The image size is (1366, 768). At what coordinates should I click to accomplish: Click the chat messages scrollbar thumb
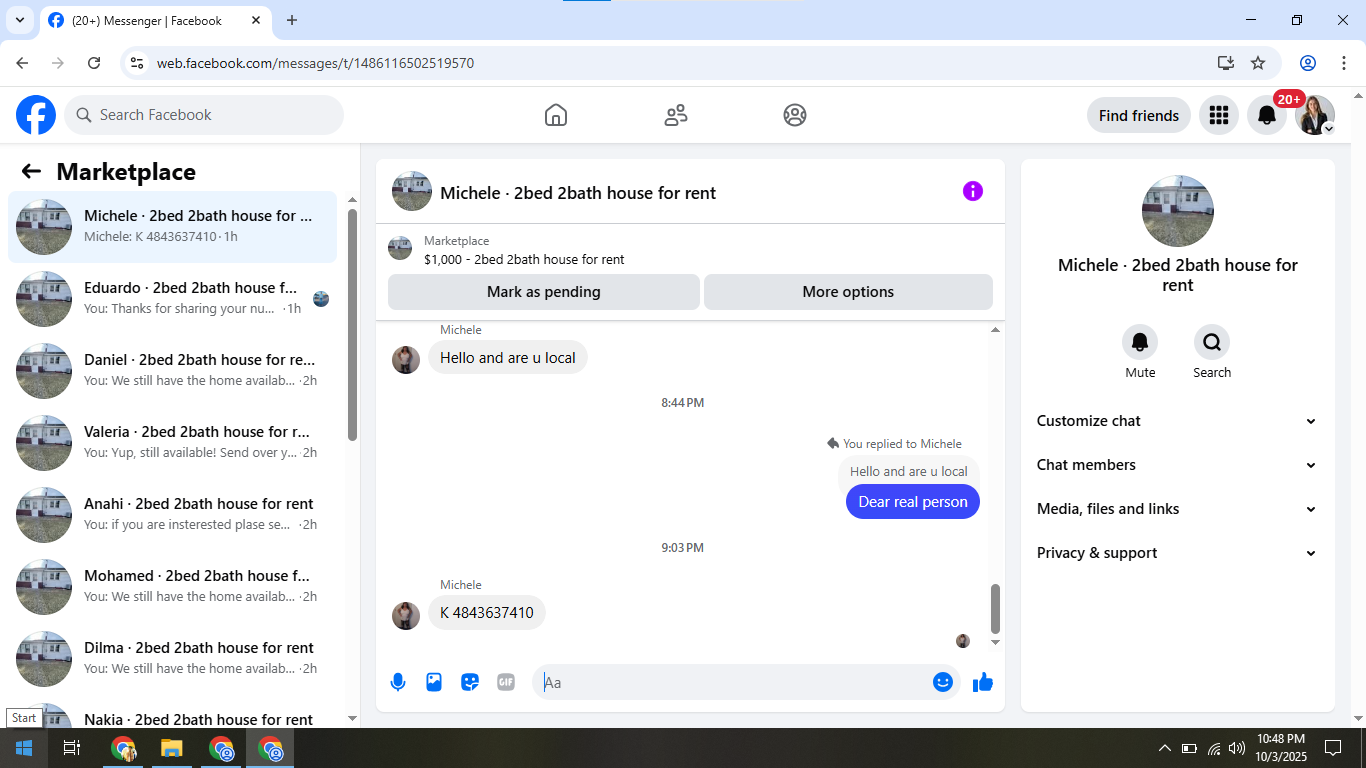click(995, 609)
